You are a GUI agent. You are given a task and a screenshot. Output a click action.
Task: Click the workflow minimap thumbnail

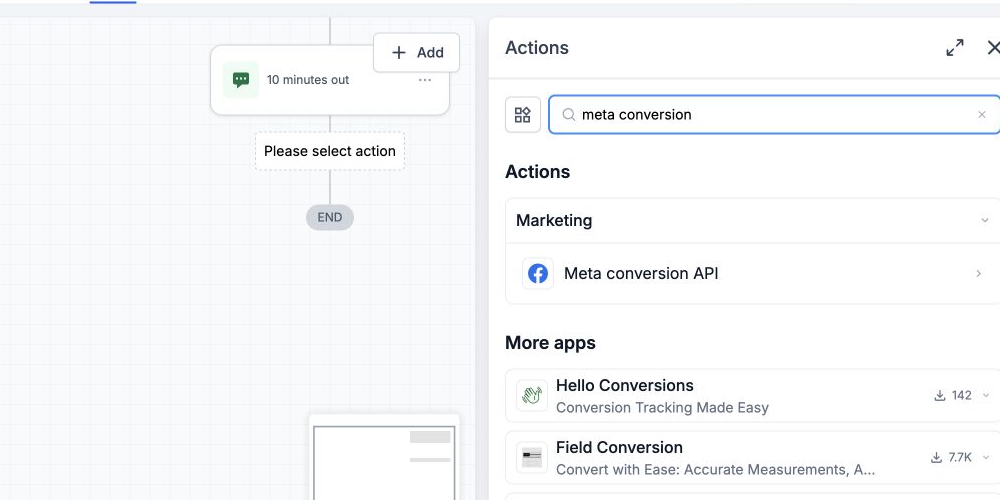click(384, 459)
